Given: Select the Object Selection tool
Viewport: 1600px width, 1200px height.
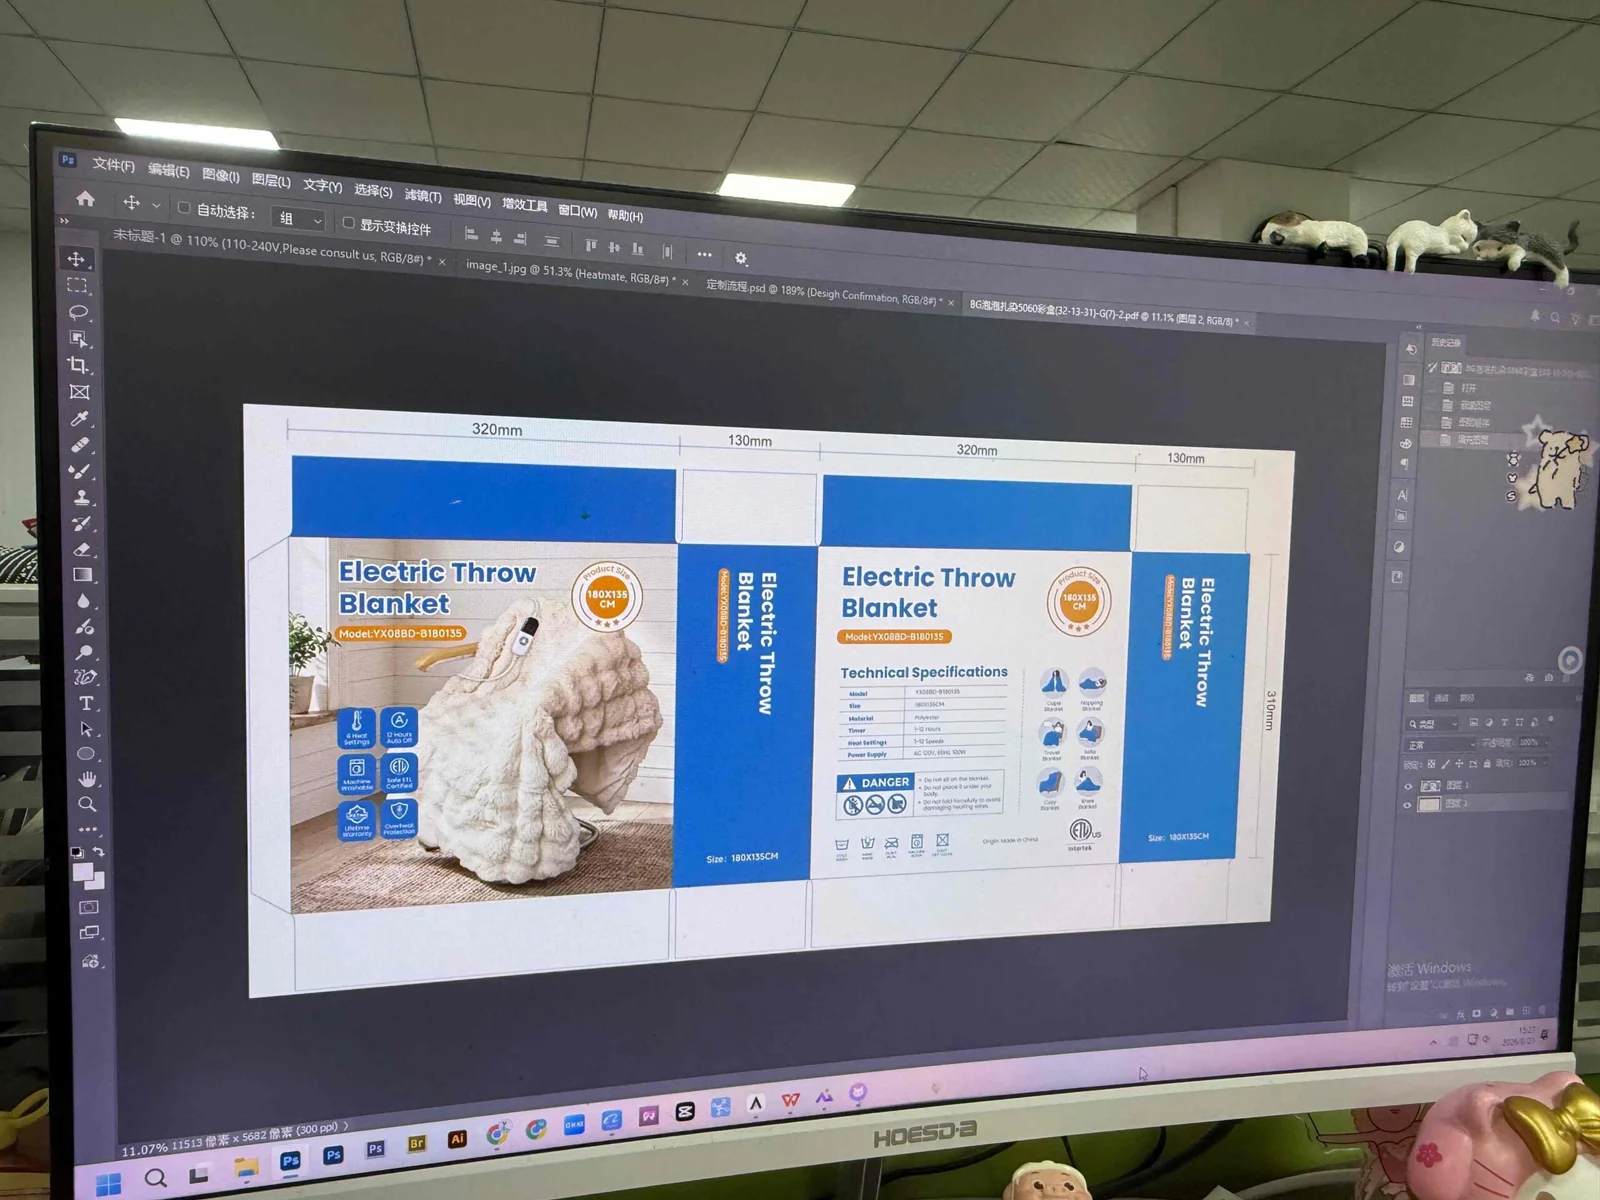Looking at the screenshot, I should click(78, 339).
